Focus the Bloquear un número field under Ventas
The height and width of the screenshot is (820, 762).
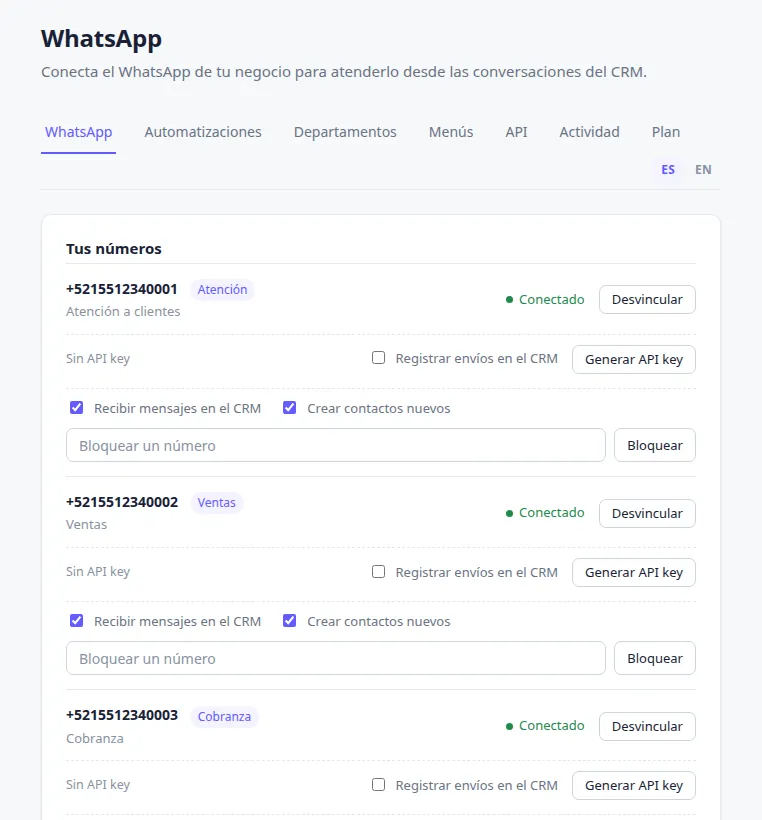pyautogui.click(x=336, y=658)
